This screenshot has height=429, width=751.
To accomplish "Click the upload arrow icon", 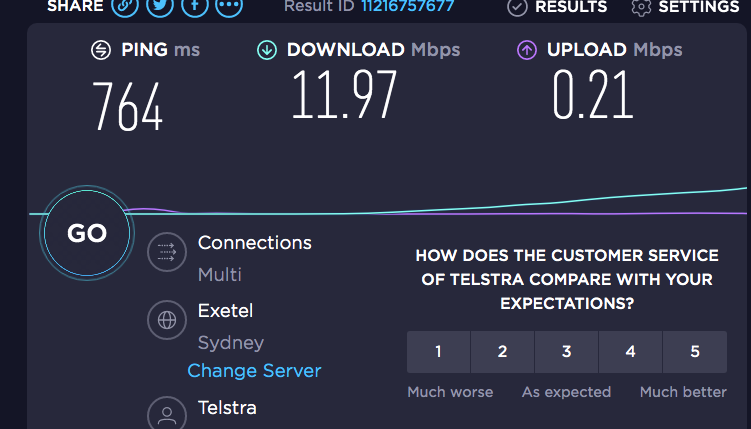I will [527, 50].
